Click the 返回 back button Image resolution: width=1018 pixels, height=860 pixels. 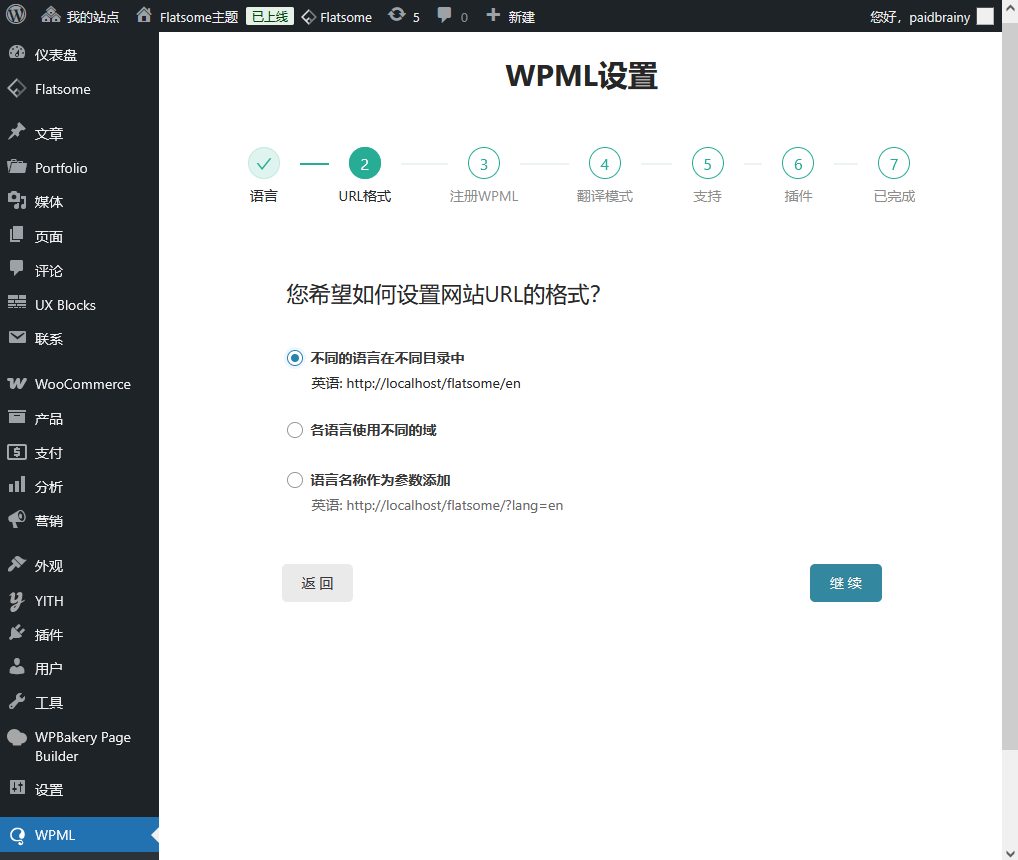(317, 583)
